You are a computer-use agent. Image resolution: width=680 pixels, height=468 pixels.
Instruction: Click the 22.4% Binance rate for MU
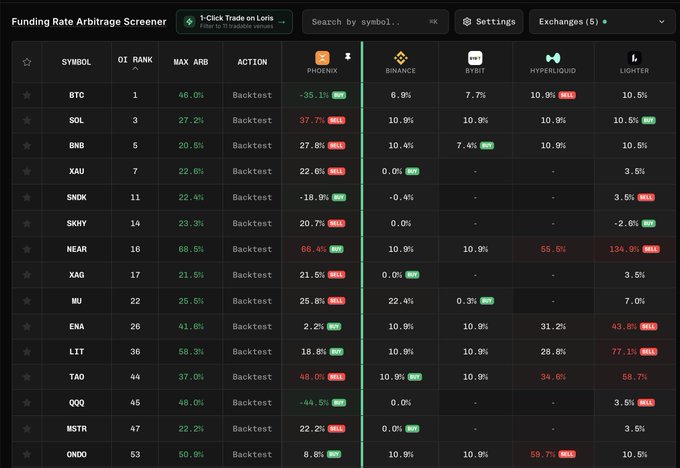400,301
